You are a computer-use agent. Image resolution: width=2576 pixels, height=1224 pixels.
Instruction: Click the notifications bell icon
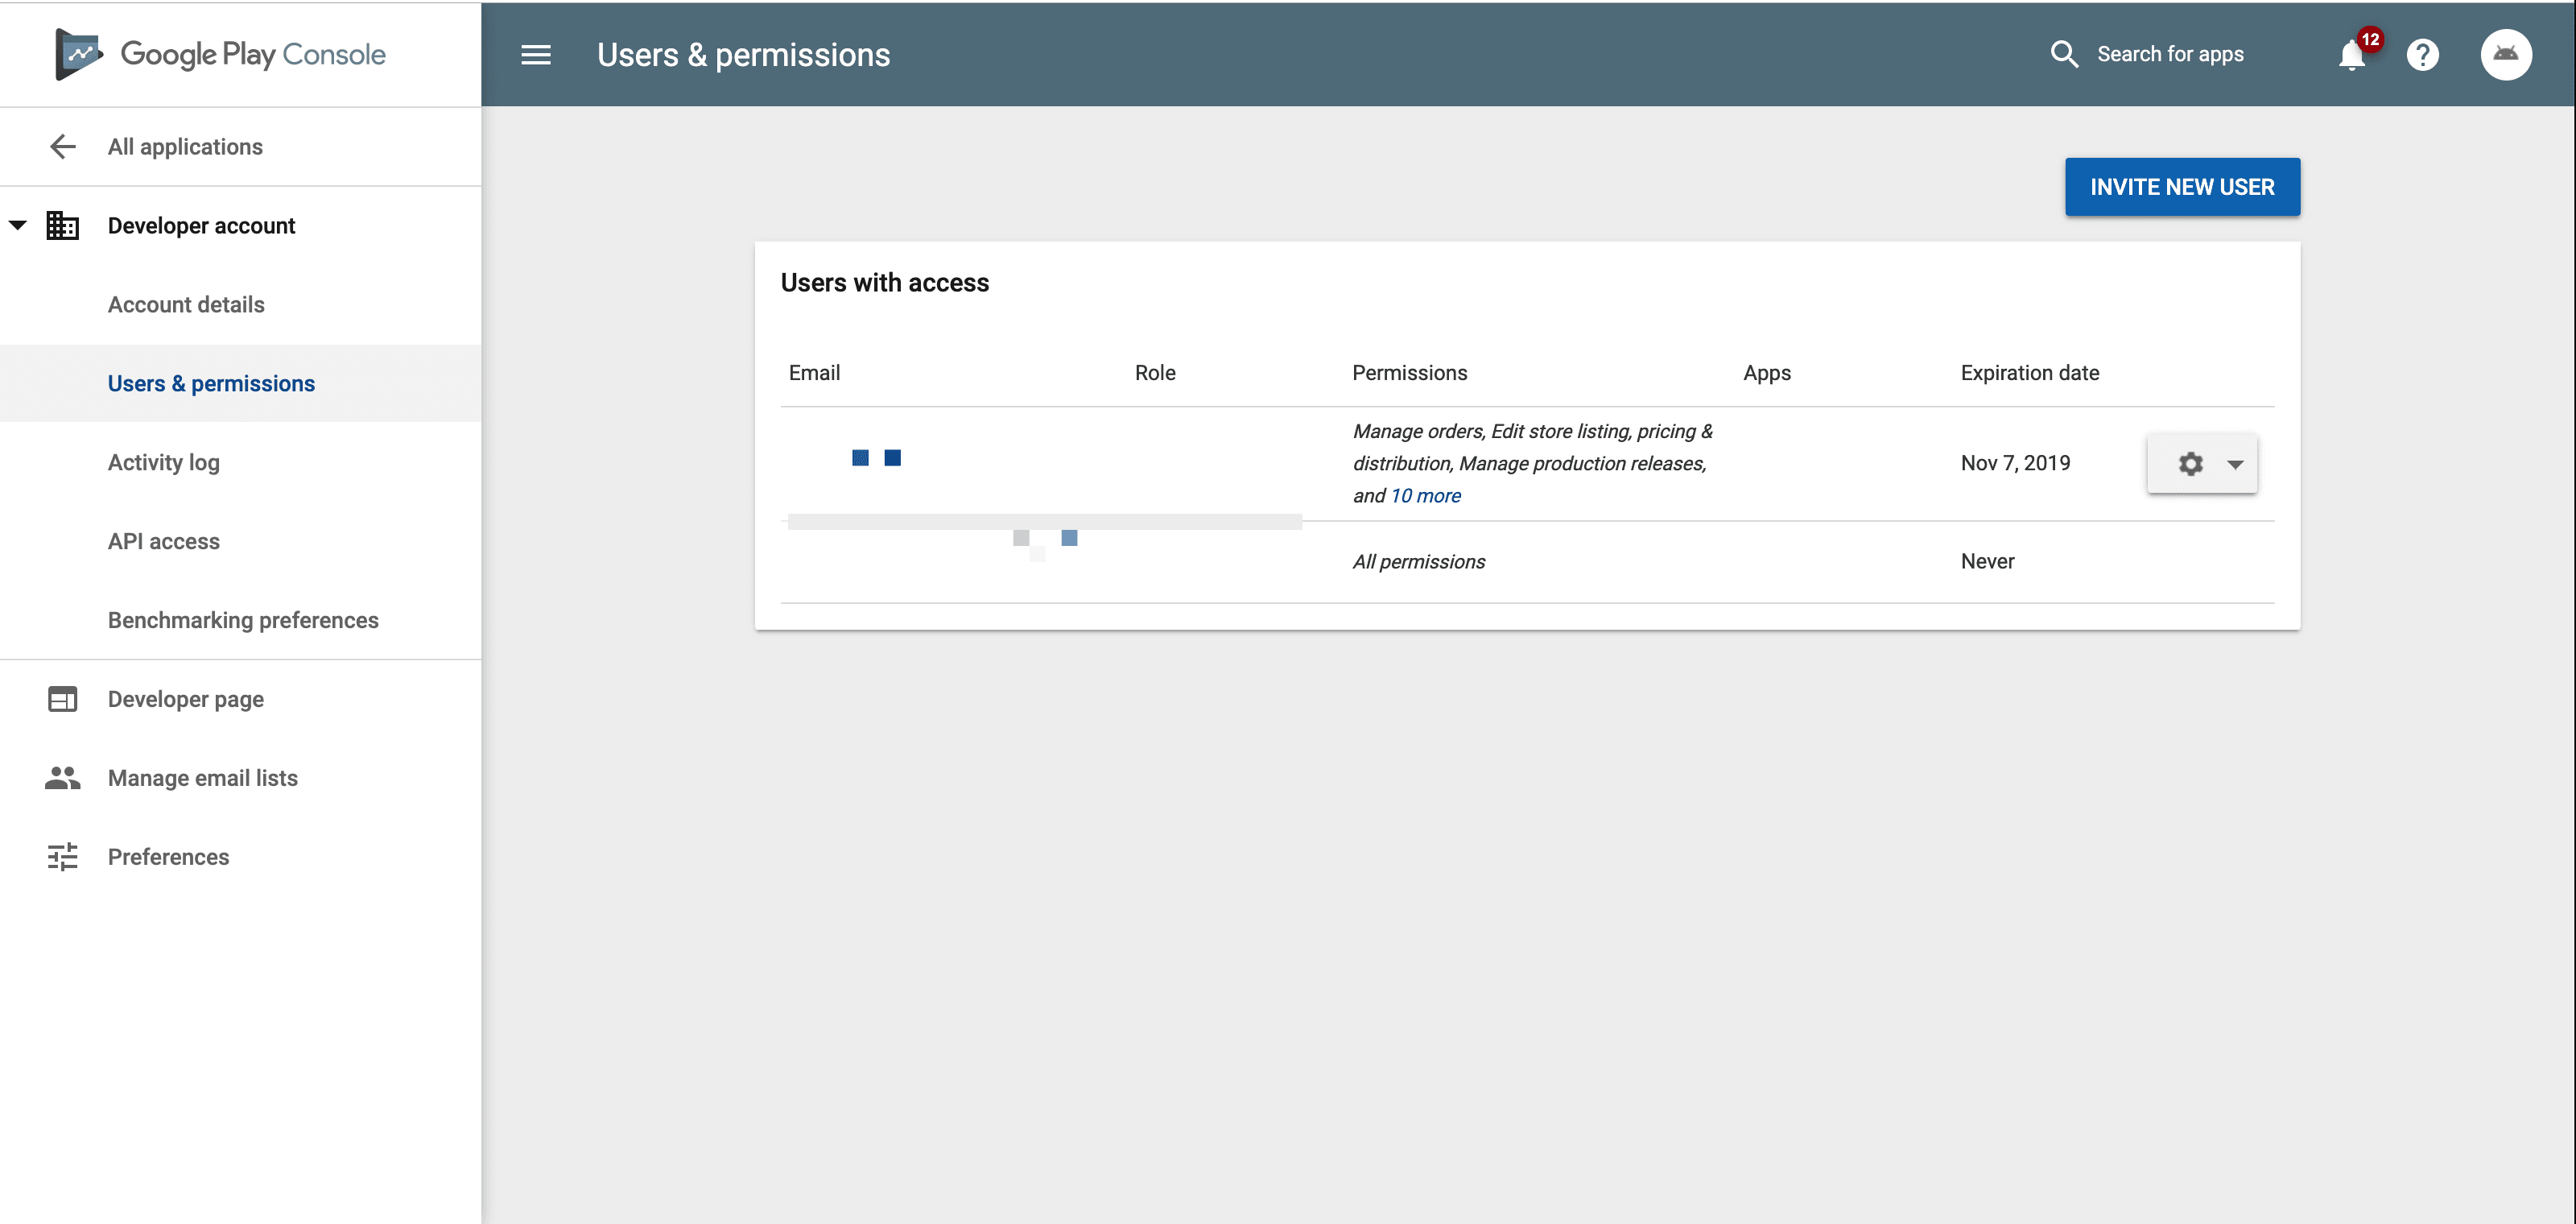pos(2352,55)
